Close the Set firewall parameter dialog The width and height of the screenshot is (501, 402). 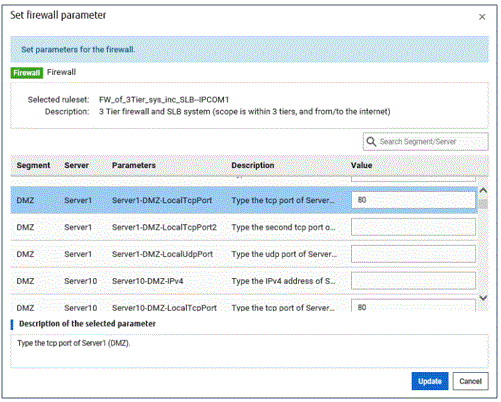tap(482, 17)
